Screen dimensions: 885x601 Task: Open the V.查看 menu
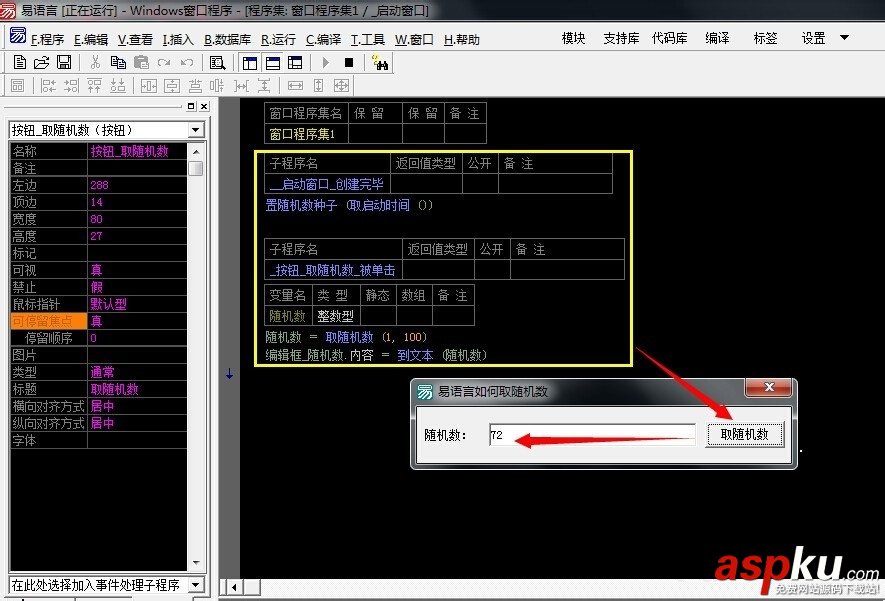(x=135, y=40)
